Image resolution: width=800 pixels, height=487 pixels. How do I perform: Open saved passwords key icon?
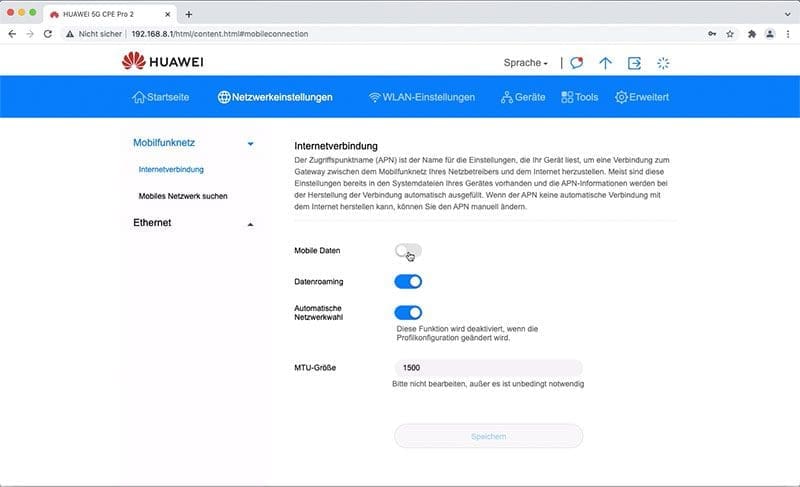pyautogui.click(x=712, y=34)
